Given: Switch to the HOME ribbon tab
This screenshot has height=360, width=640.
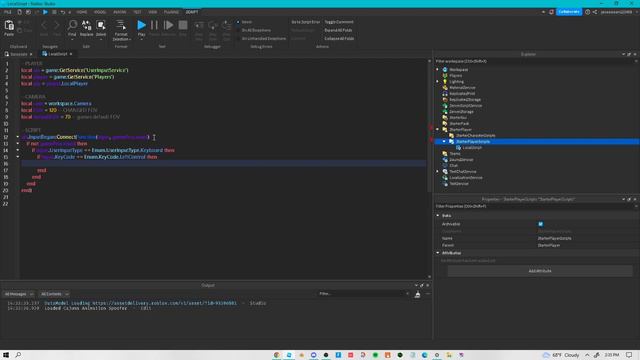Looking at the screenshot, I should [82, 12].
